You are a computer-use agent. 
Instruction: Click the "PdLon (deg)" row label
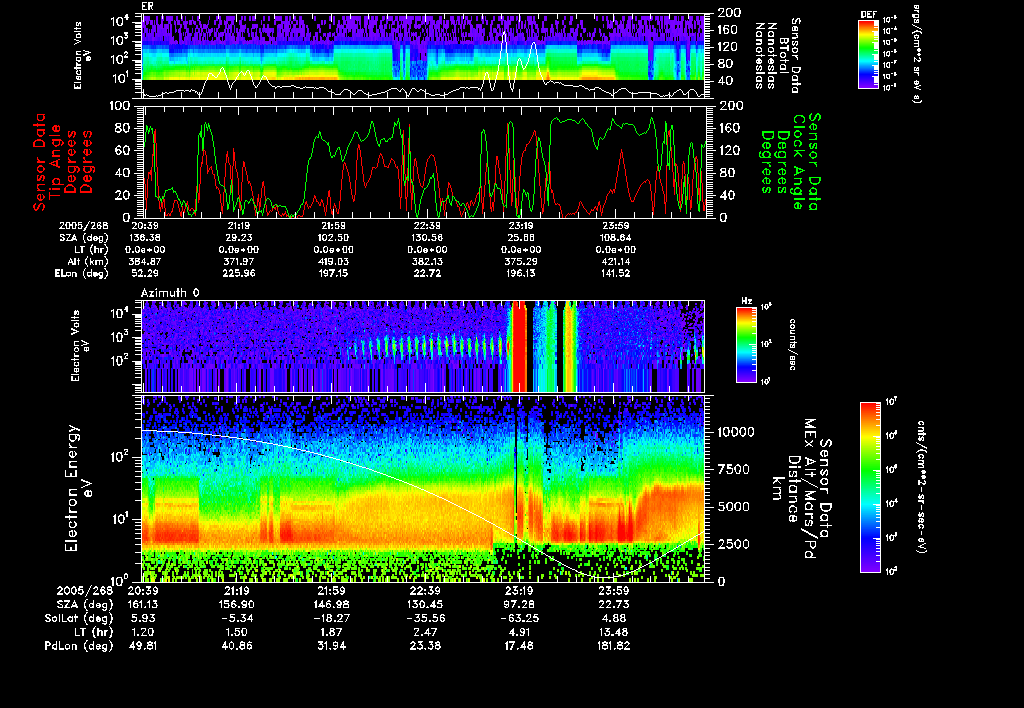tap(78, 646)
